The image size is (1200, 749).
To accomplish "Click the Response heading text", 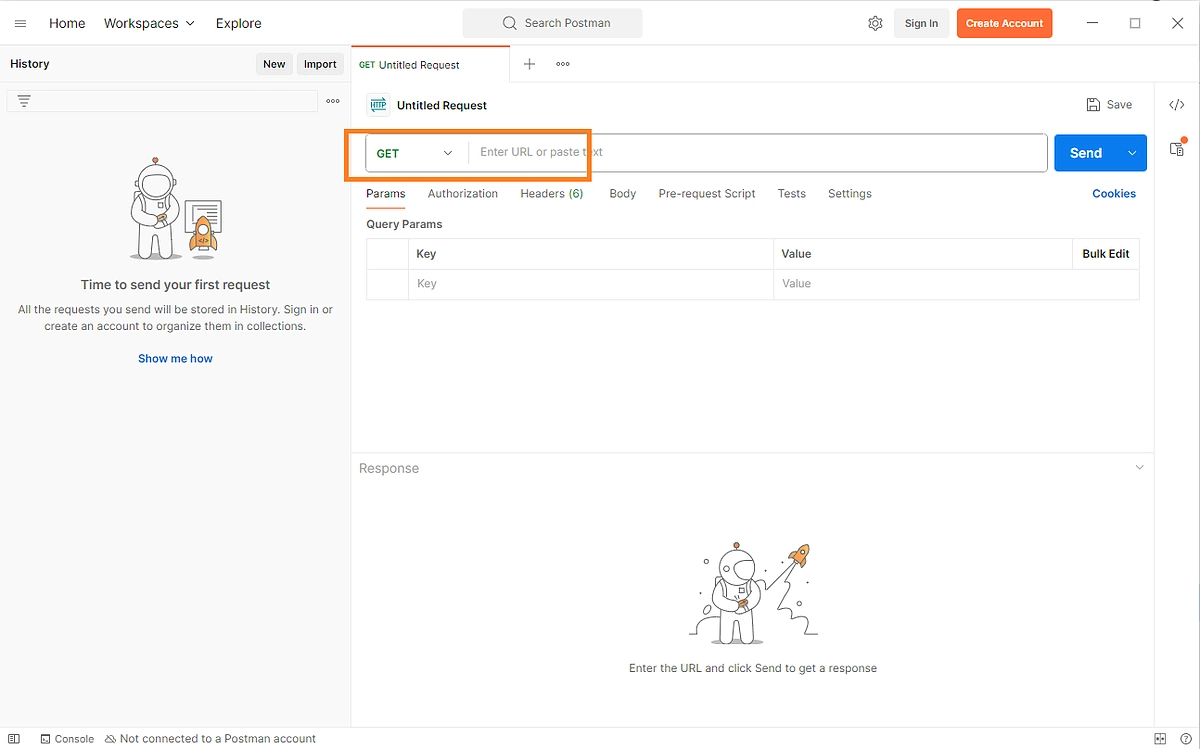I will 389,468.
